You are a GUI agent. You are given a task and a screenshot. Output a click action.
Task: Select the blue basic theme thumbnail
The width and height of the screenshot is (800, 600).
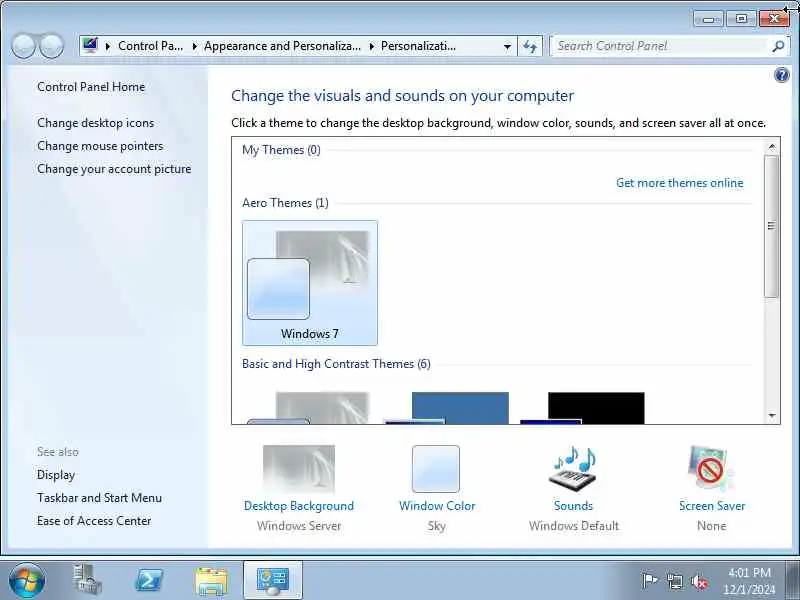[447, 408]
